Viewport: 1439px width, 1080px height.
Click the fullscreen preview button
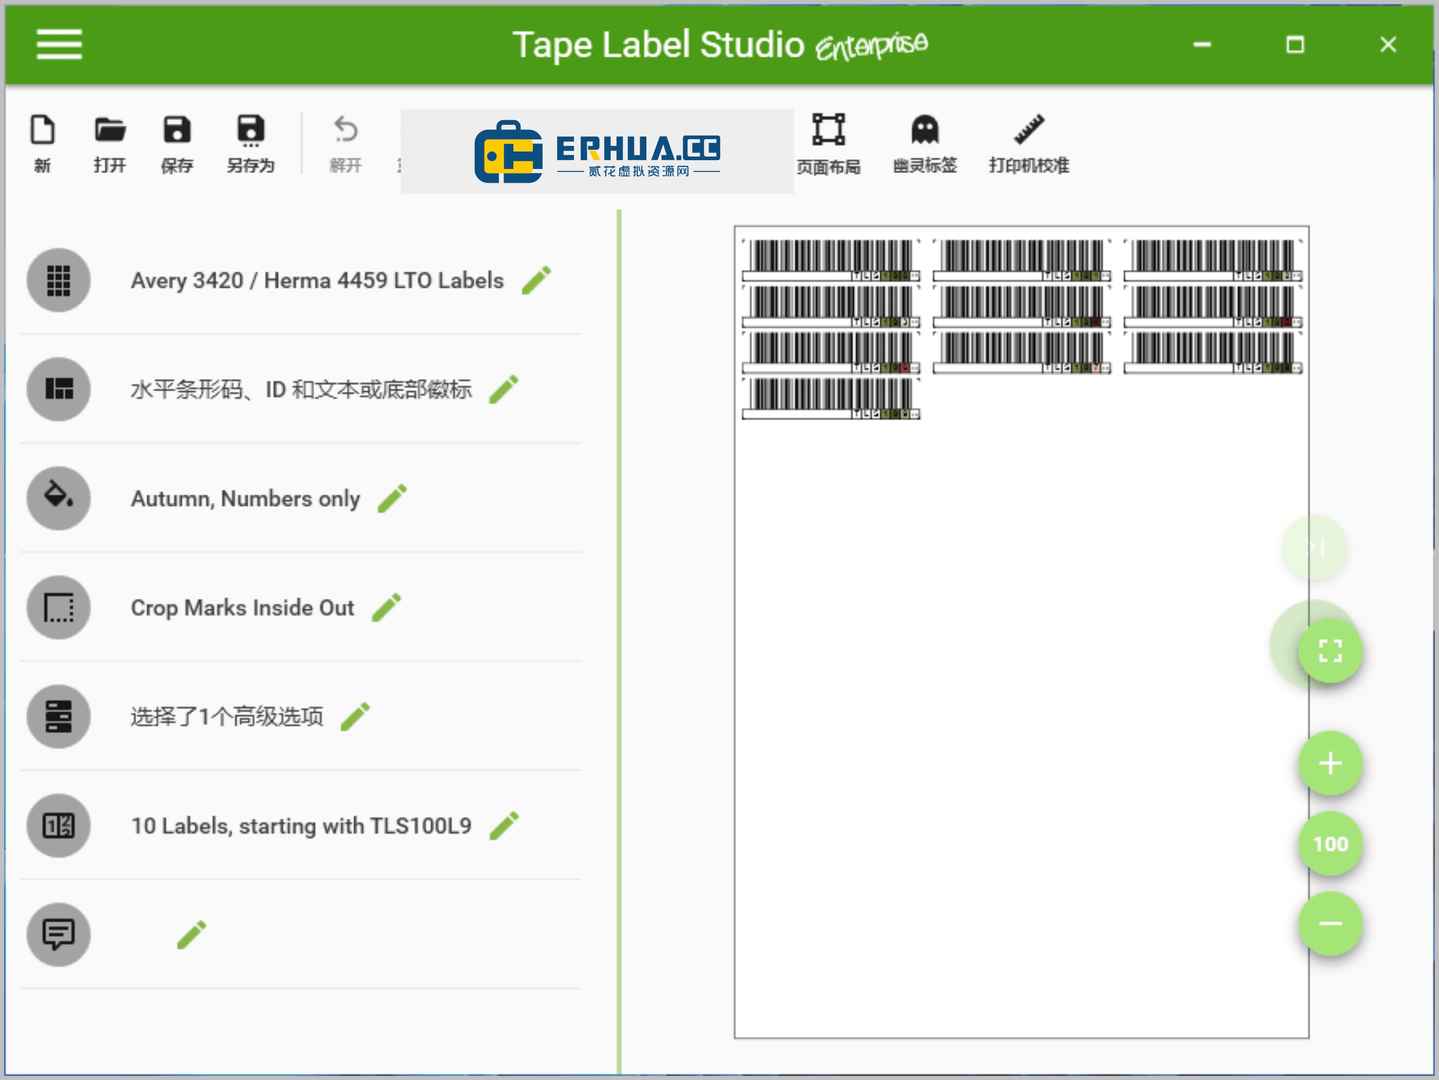pyautogui.click(x=1330, y=651)
